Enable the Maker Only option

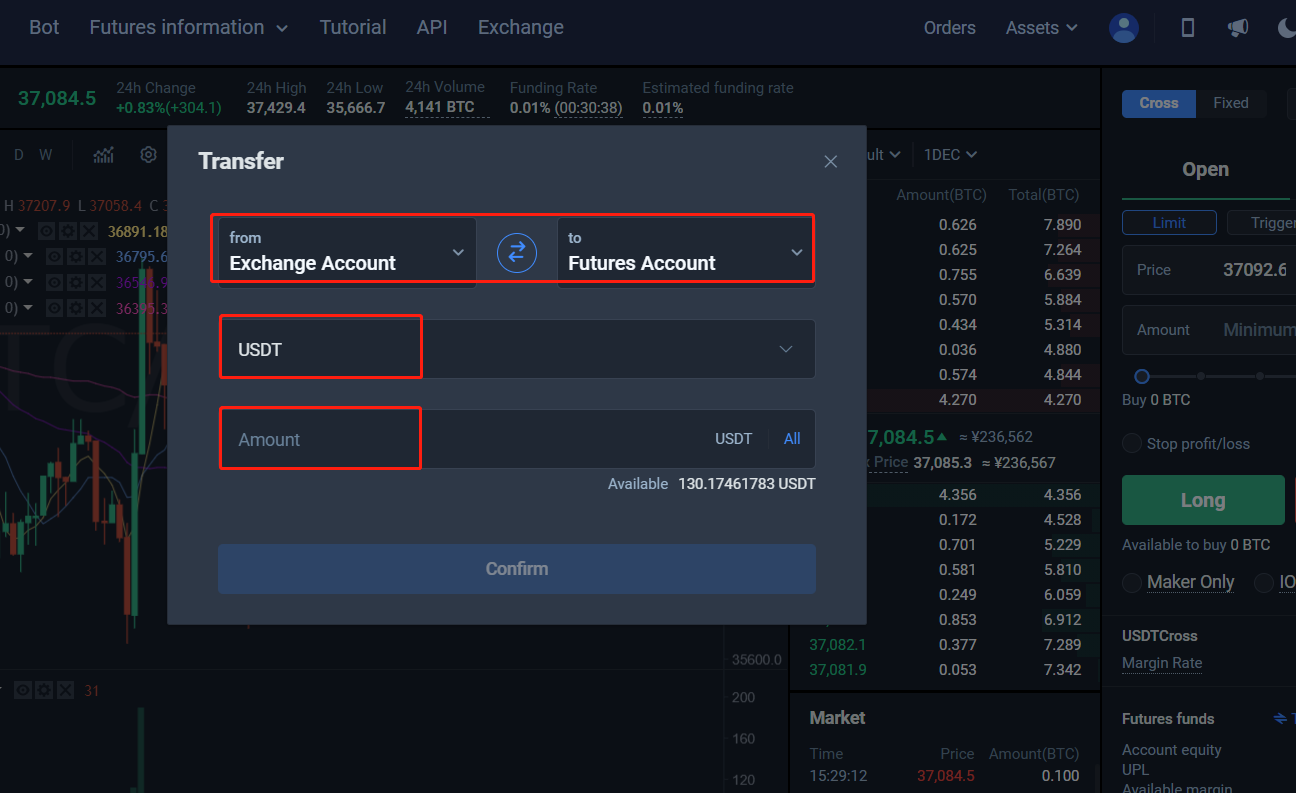pyautogui.click(x=1132, y=582)
